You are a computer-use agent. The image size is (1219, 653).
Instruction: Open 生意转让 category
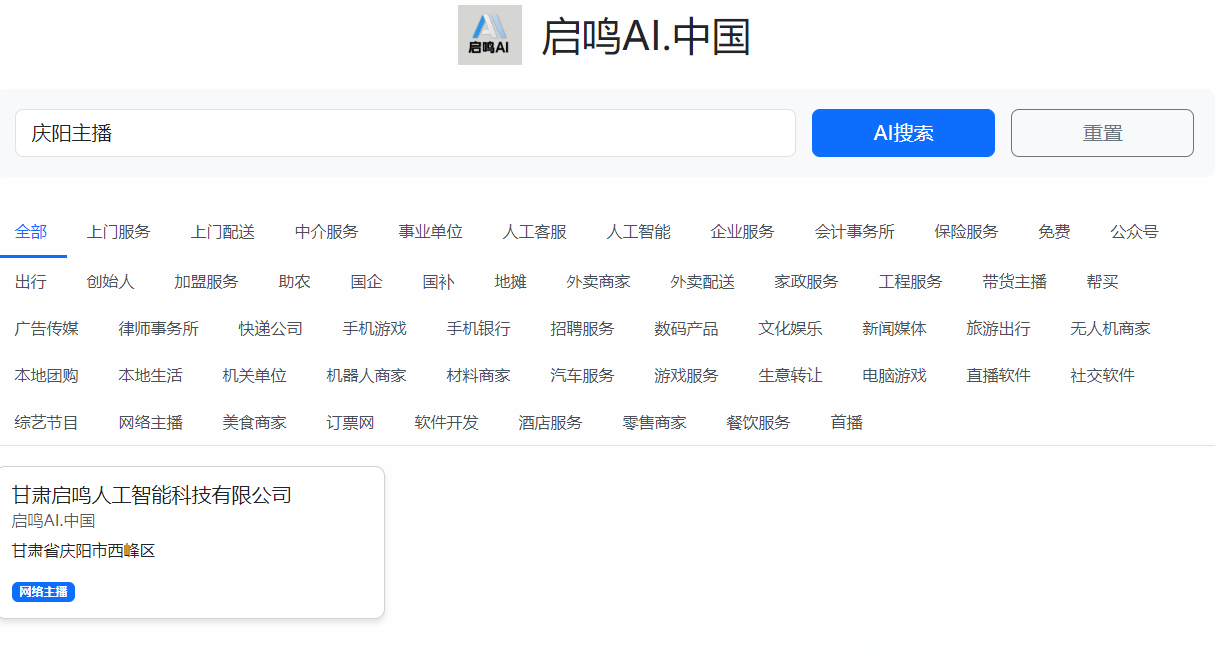pyautogui.click(x=791, y=375)
